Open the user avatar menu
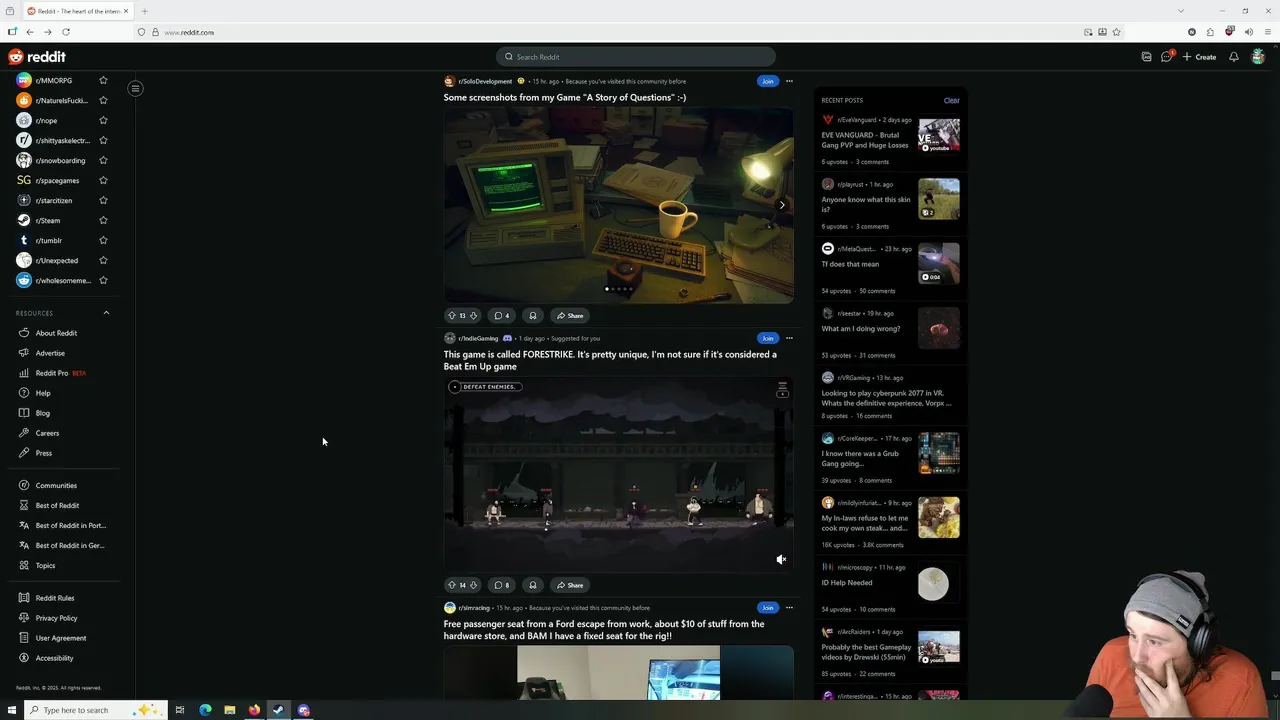 [1258, 57]
